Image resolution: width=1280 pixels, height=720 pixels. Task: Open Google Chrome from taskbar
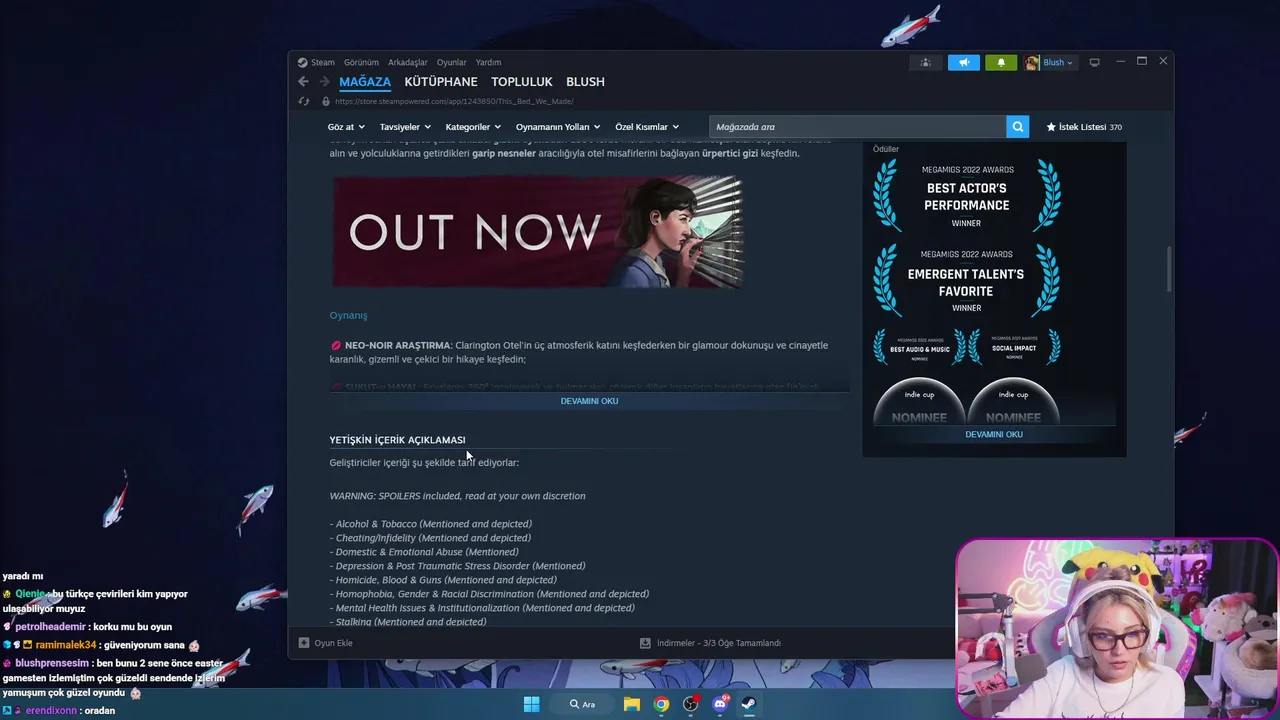661,704
